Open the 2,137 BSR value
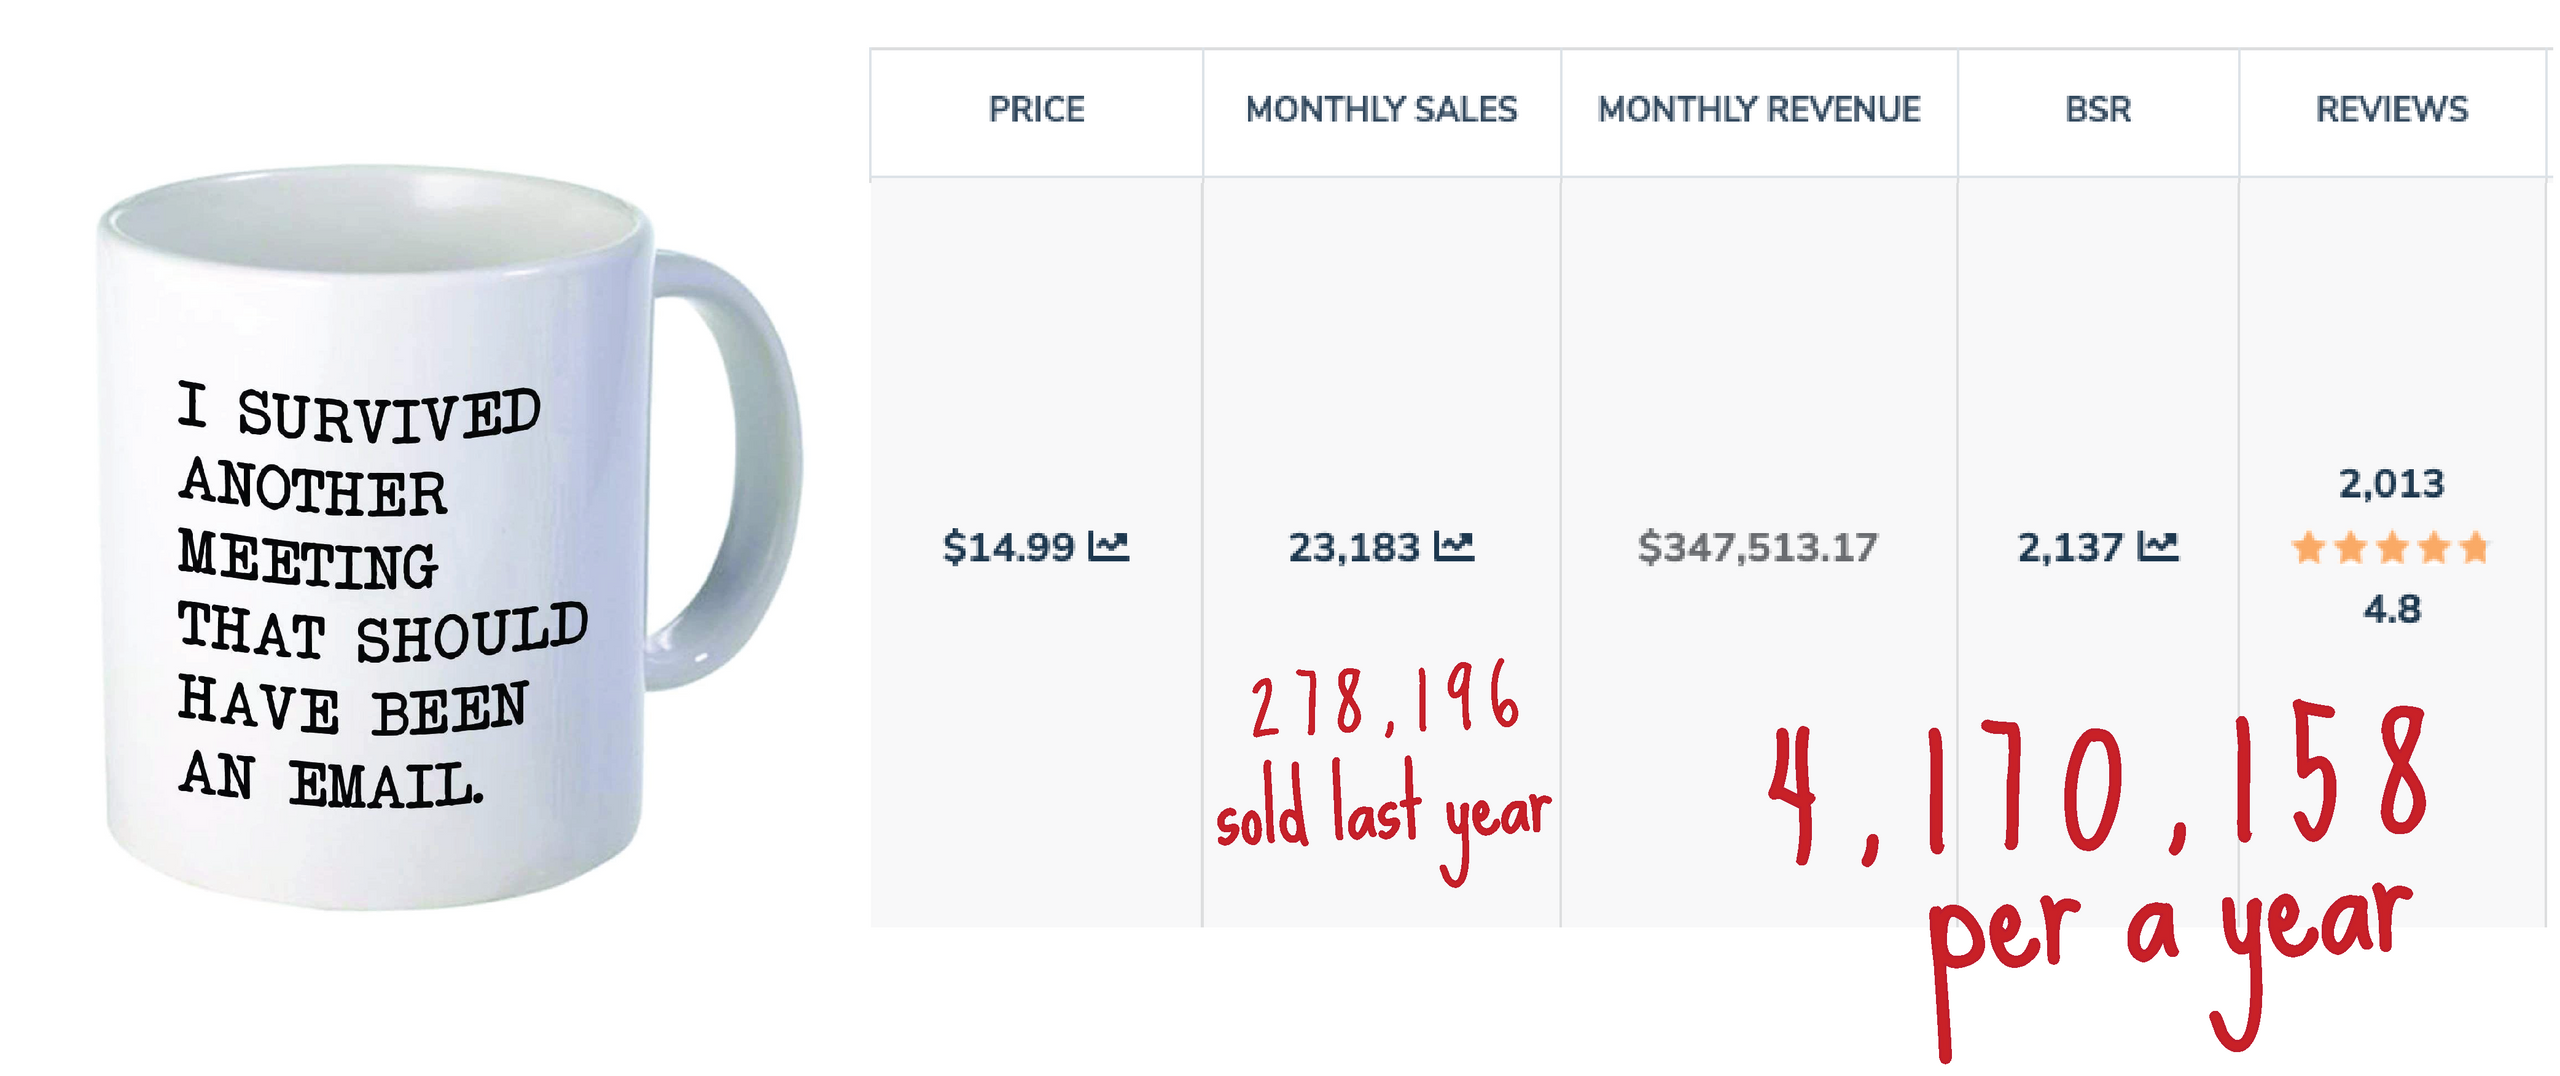The width and height of the screenshot is (2560, 1076). pos(2070,547)
